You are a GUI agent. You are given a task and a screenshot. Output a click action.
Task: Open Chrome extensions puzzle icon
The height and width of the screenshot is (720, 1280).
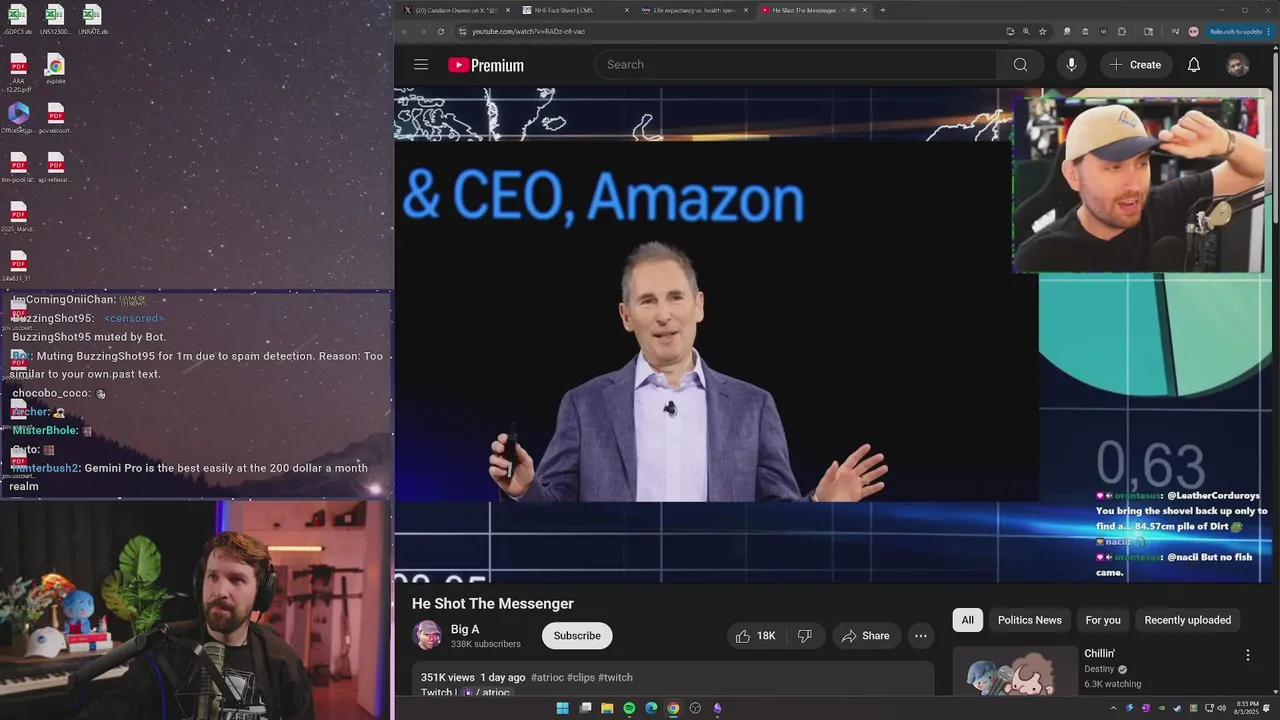pos(1121,31)
